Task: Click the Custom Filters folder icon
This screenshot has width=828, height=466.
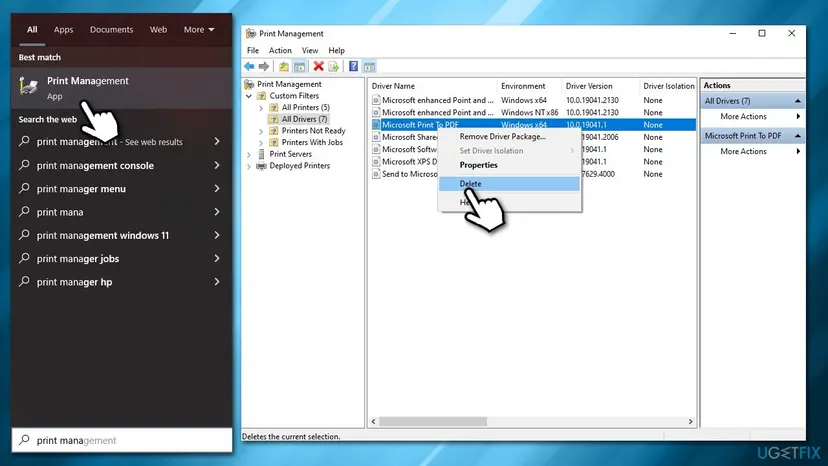Action: pyautogui.click(x=261, y=96)
